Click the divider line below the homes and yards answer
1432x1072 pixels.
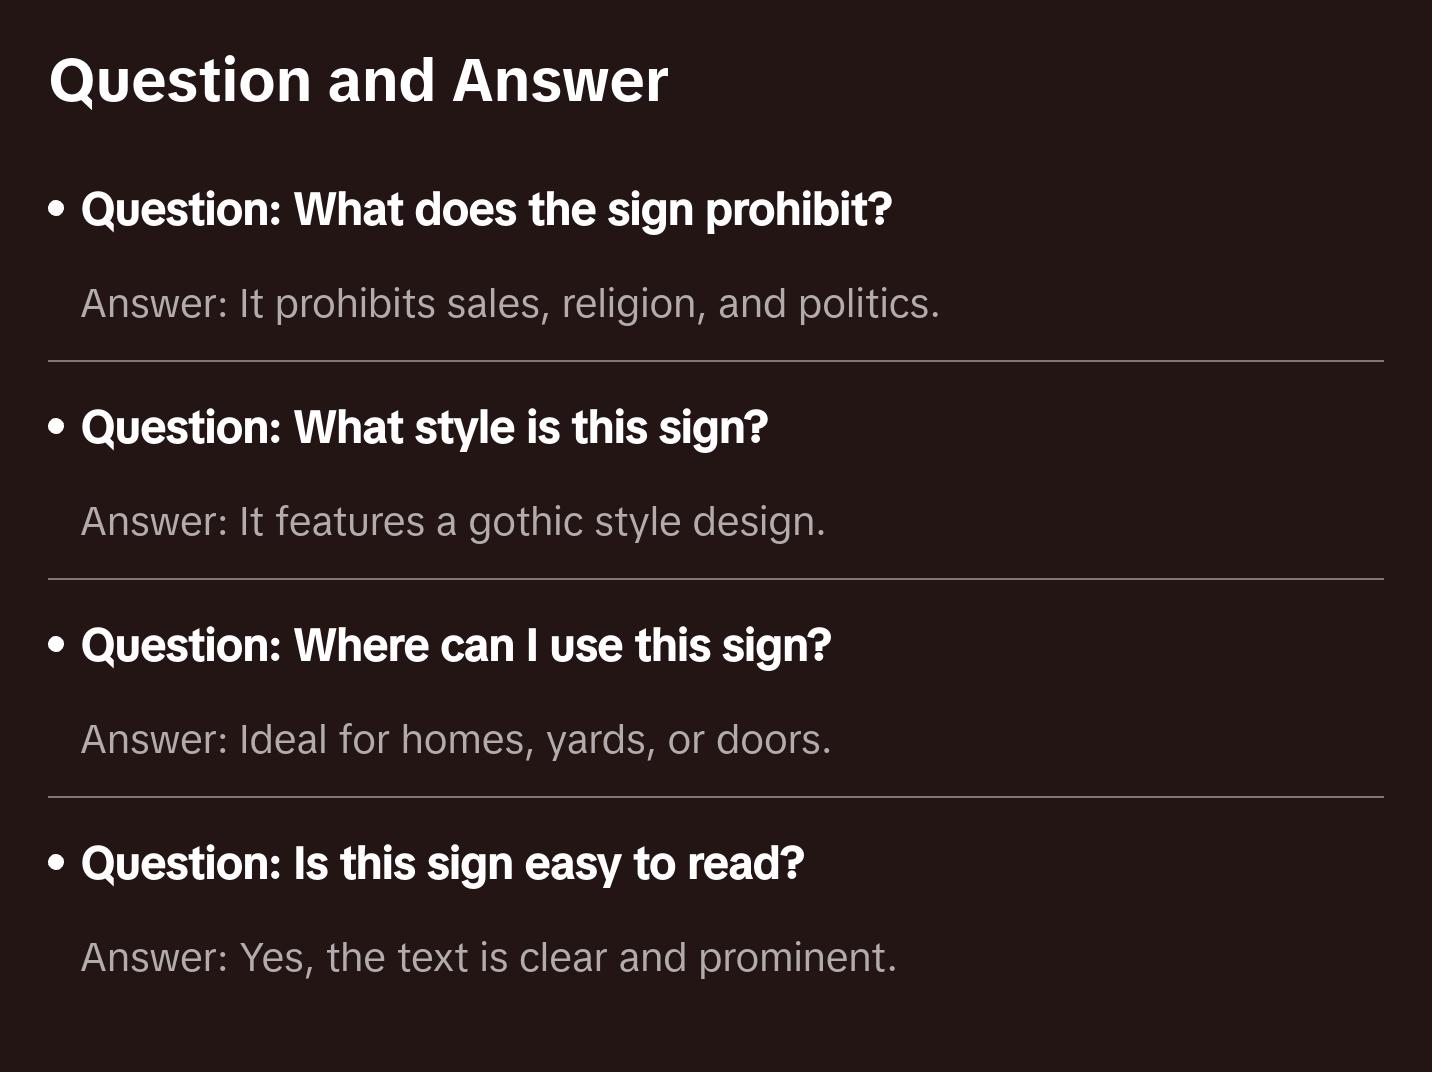click(x=716, y=797)
